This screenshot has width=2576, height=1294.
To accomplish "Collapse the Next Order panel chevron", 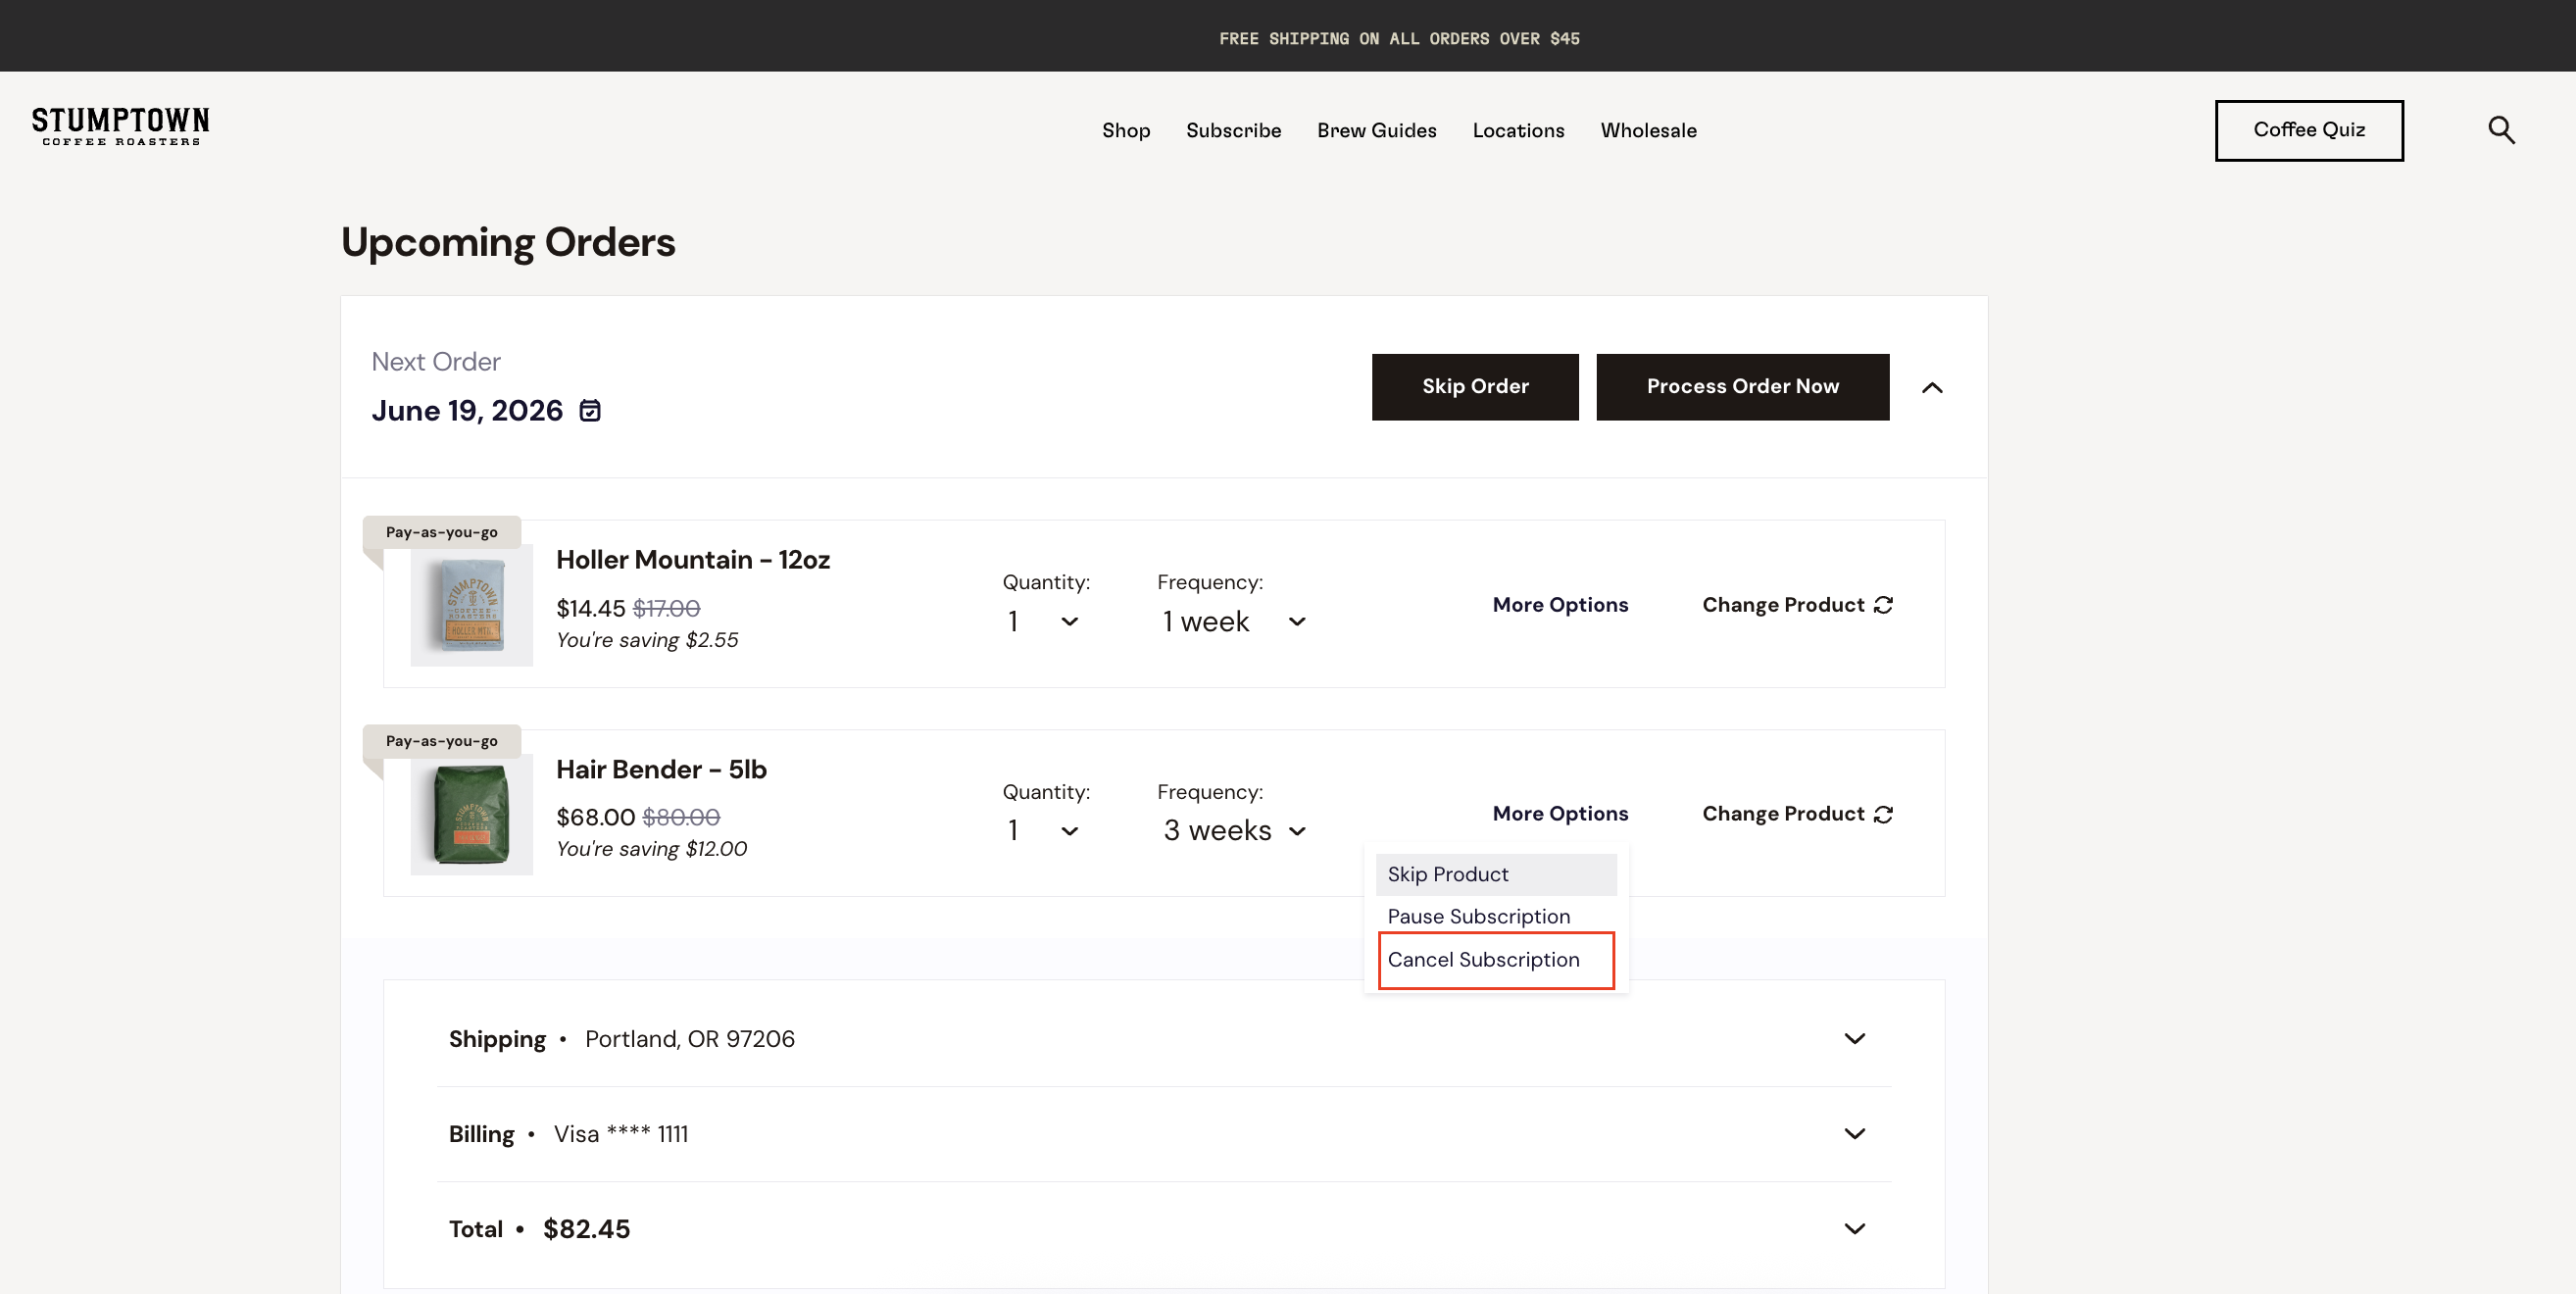I will pos(1932,387).
